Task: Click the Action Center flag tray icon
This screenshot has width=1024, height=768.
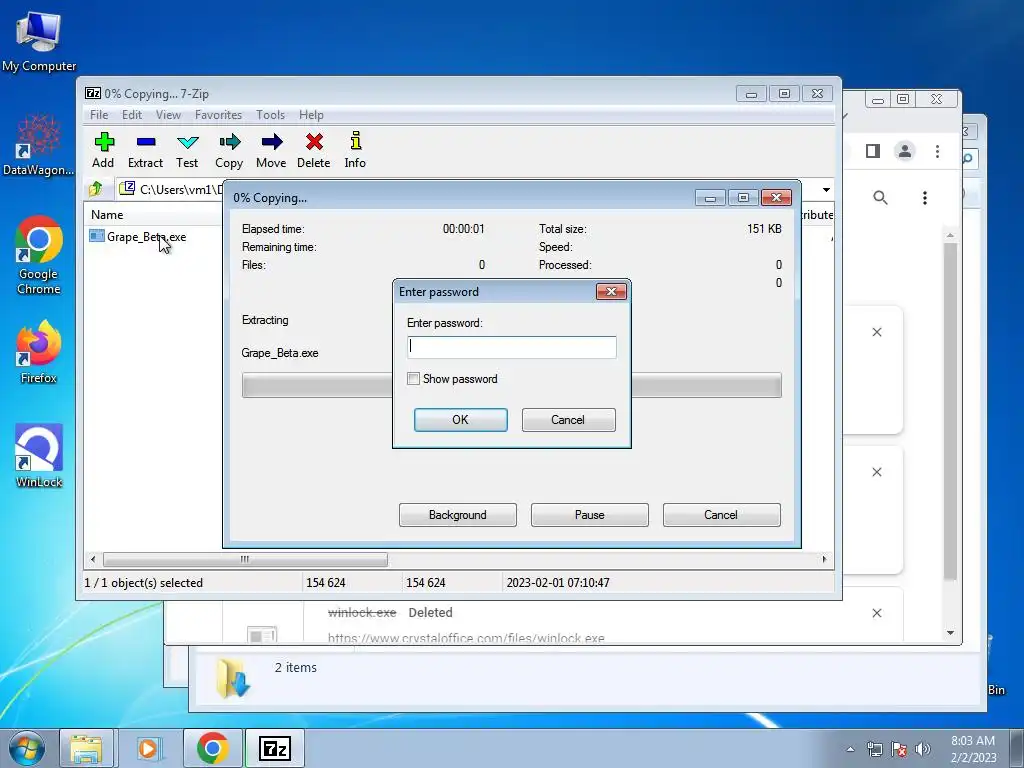Action: pos(899,749)
